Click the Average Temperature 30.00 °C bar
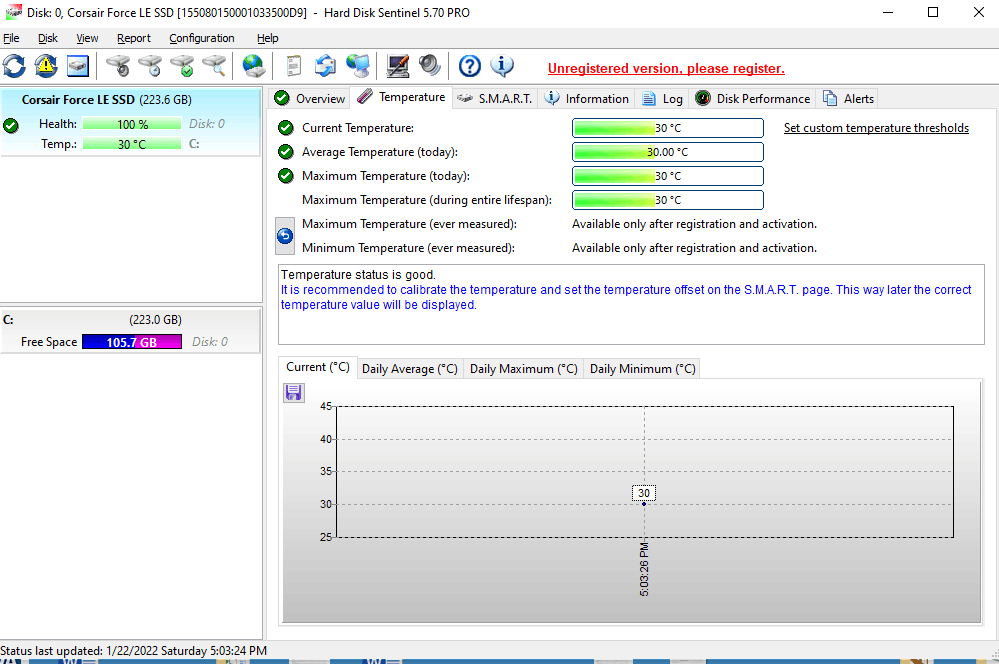999x664 pixels. point(668,152)
